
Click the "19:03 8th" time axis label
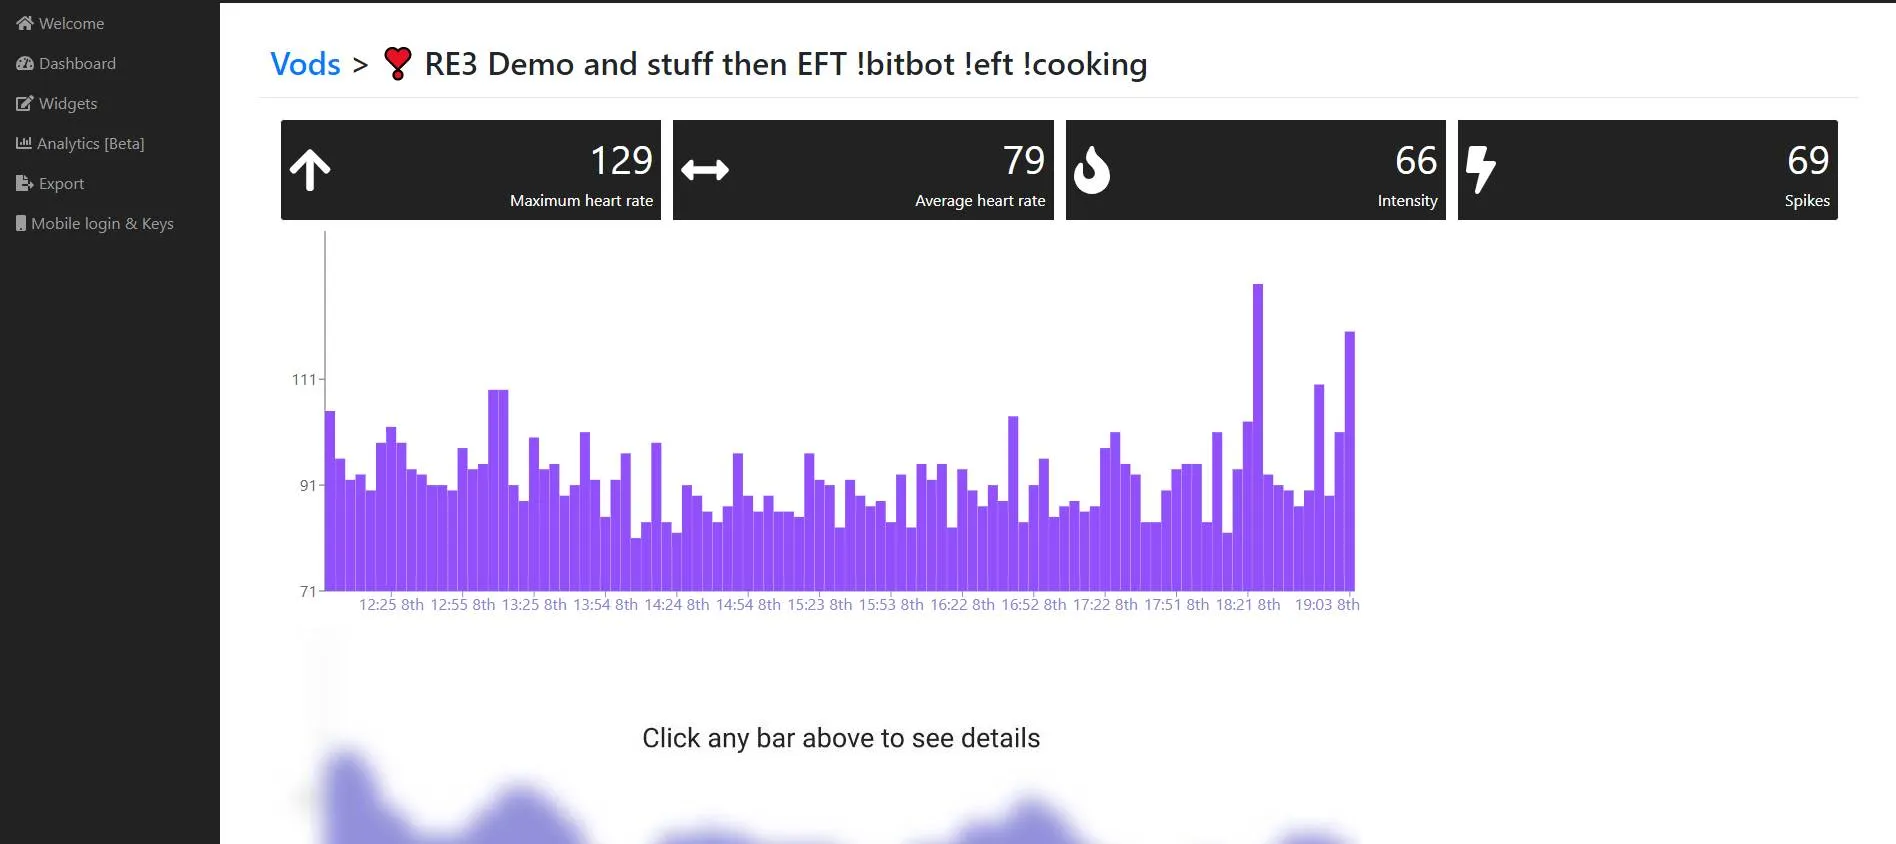pyautogui.click(x=1327, y=605)
